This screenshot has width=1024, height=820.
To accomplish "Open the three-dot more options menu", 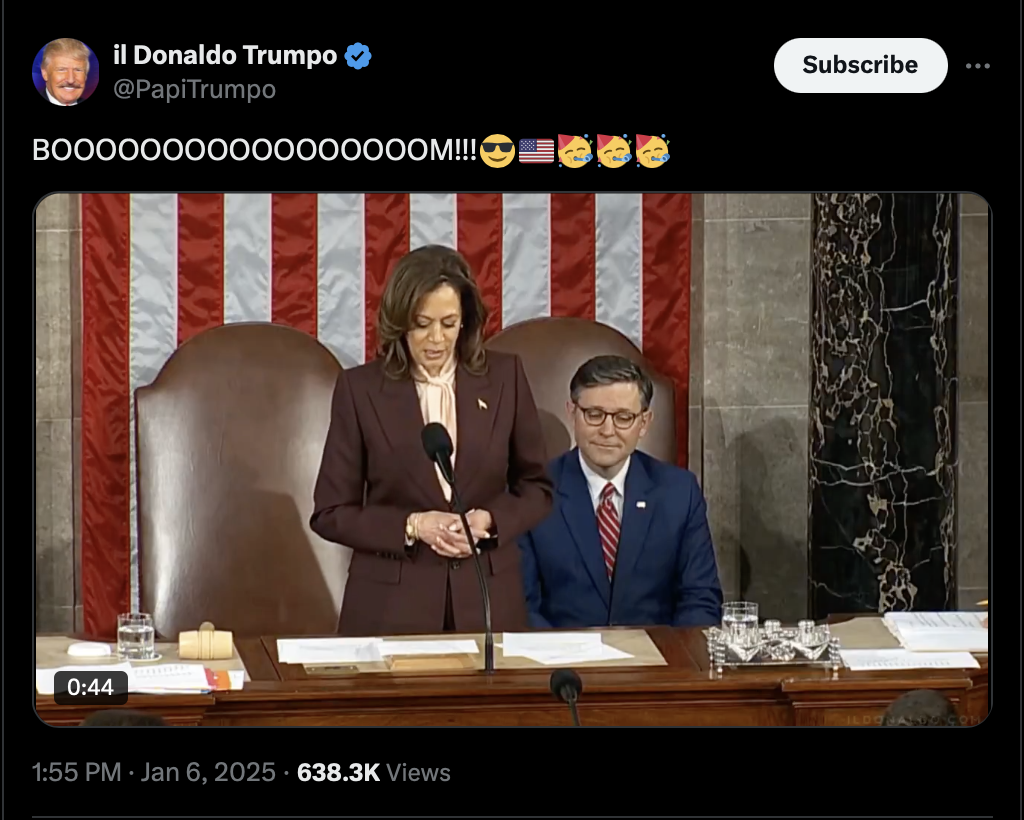I will [x=978, y=66].
